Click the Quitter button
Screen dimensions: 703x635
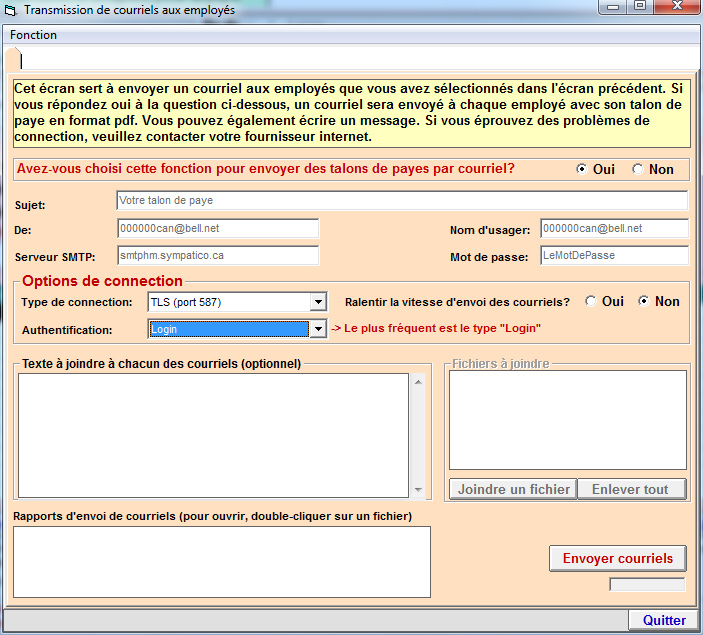664,620
